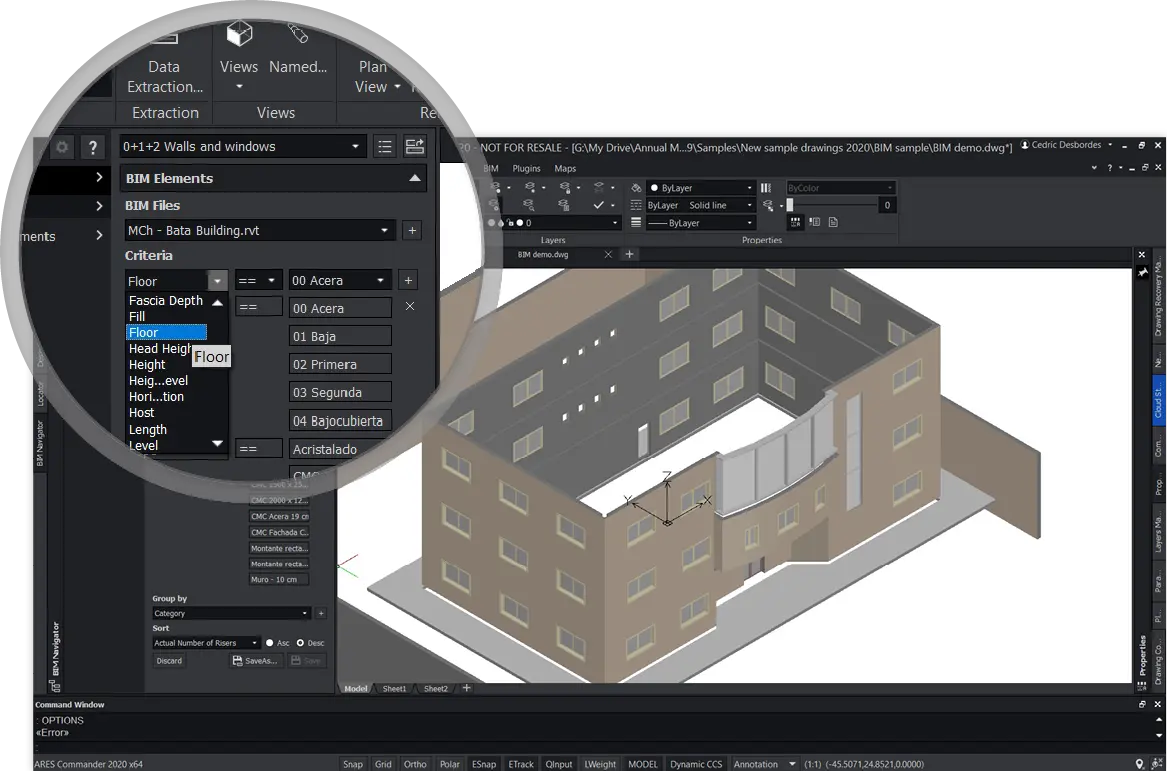Viewport: 1167px width, 771px height.
Task: Open the layer '0' selector dropdown
Action: tap(554, 223)
